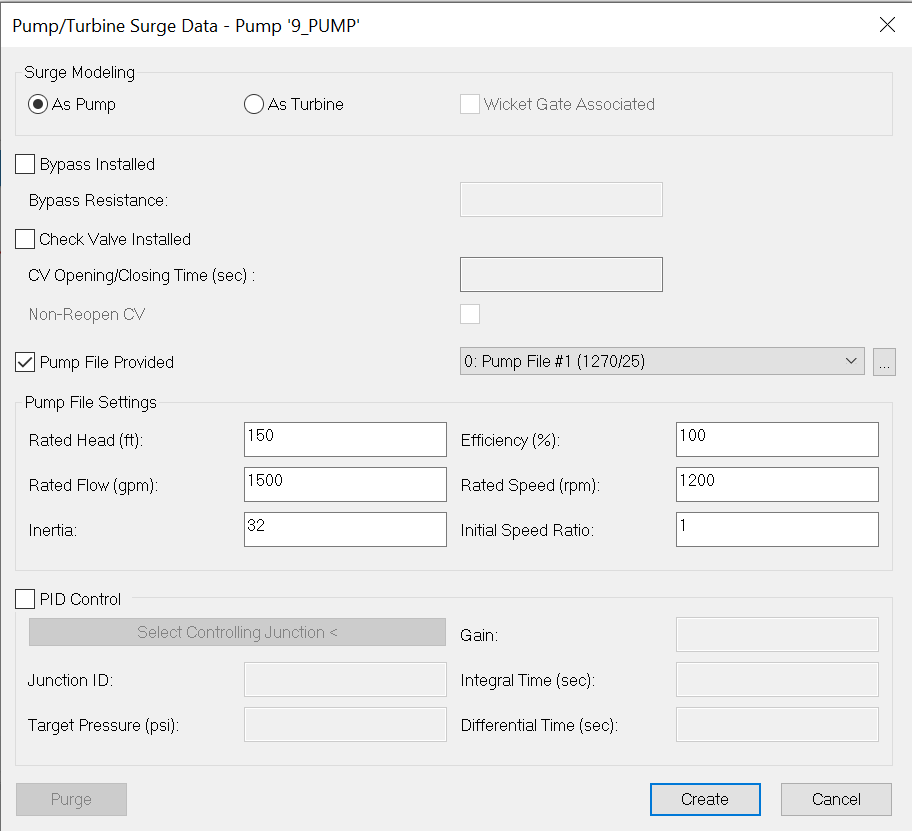Click the Bypass Resistance input field
Viewport: 912px width, 831px height.
(561, 199)
